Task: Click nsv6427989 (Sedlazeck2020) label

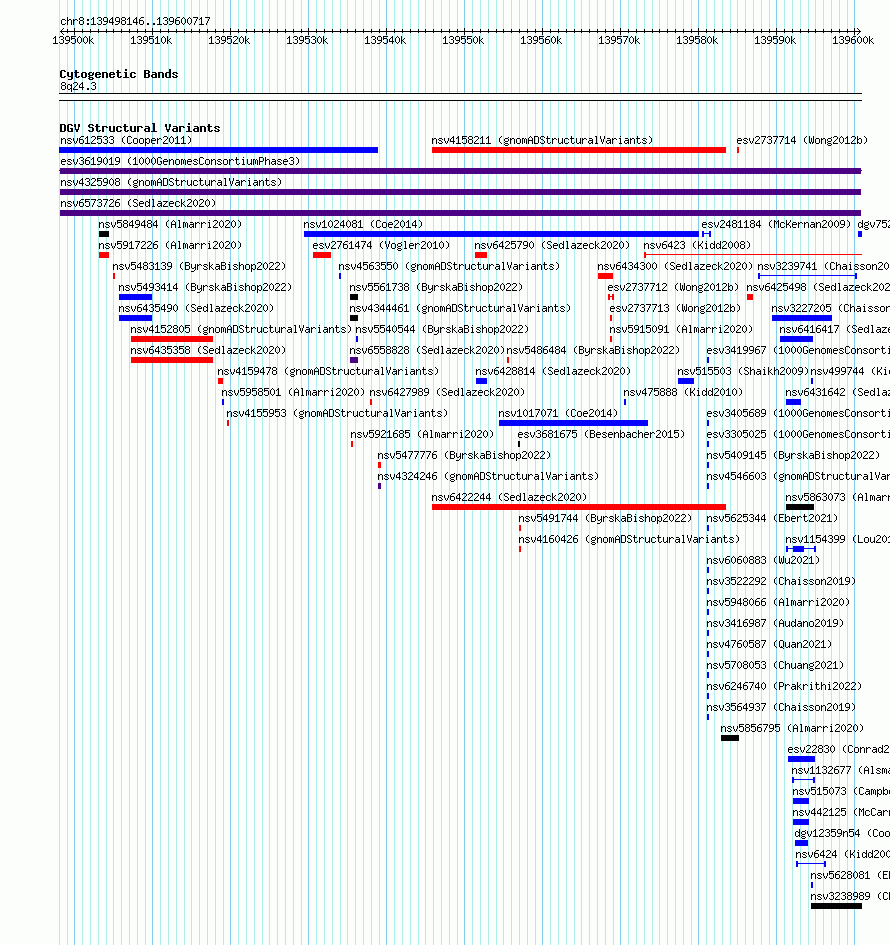Action: click(x=447, y=392)
